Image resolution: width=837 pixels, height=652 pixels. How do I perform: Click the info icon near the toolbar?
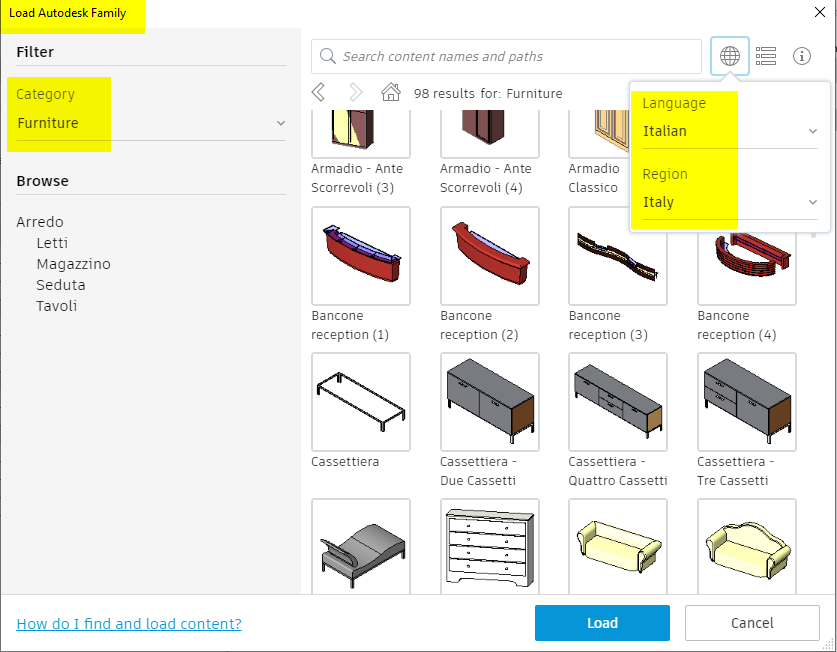coord(801,56)
